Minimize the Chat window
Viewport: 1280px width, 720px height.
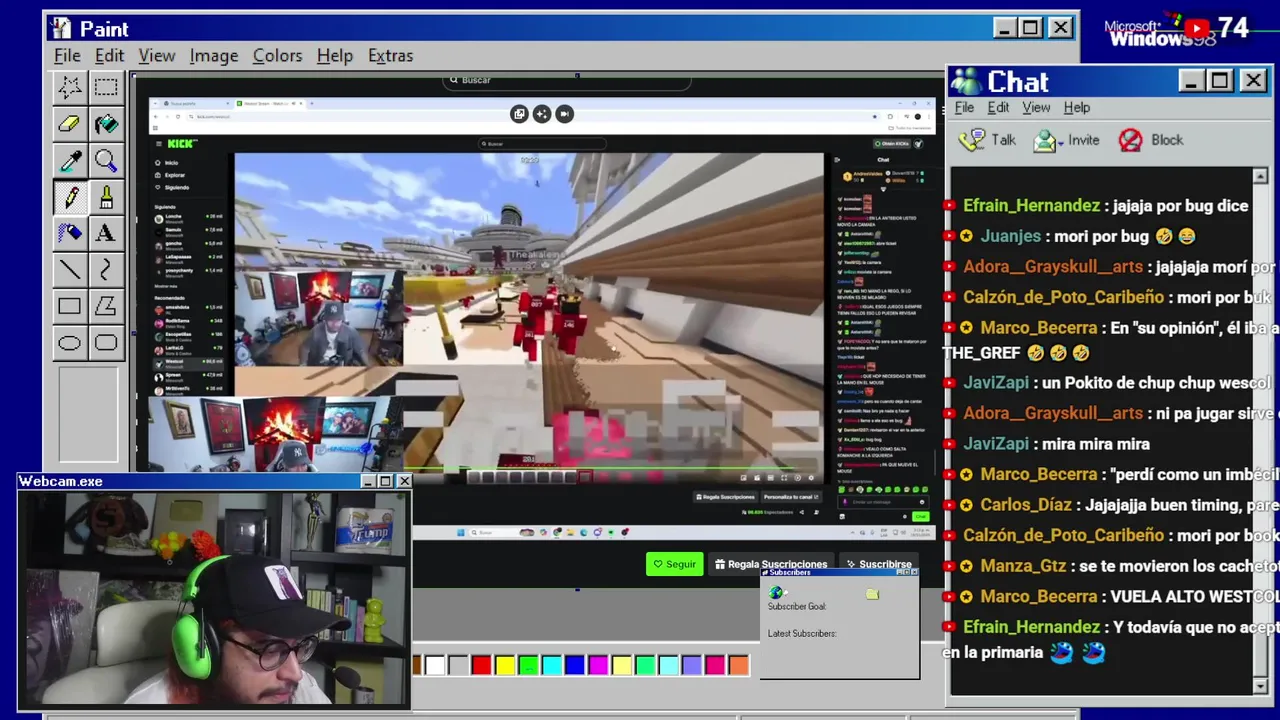tap(1190, 81)
